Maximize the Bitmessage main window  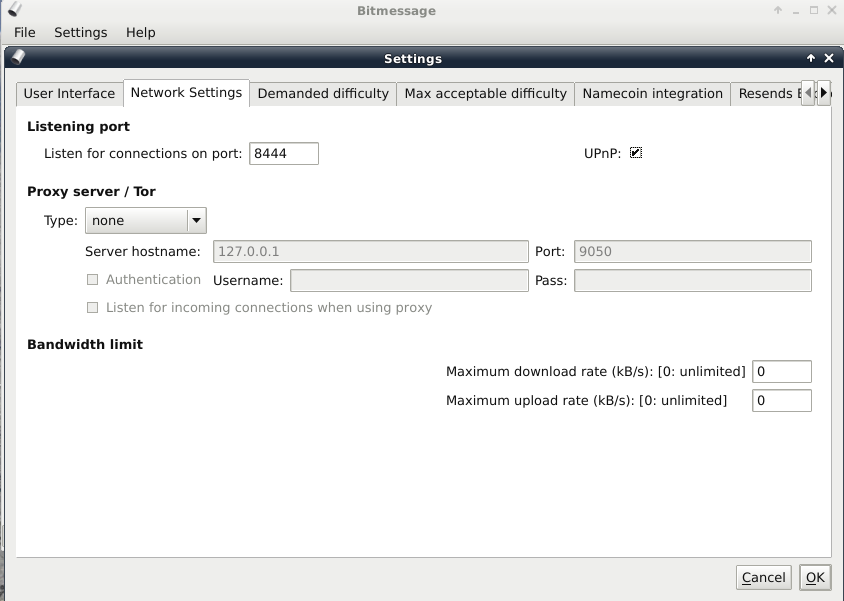pyautogui.click(x=814, y=10)
